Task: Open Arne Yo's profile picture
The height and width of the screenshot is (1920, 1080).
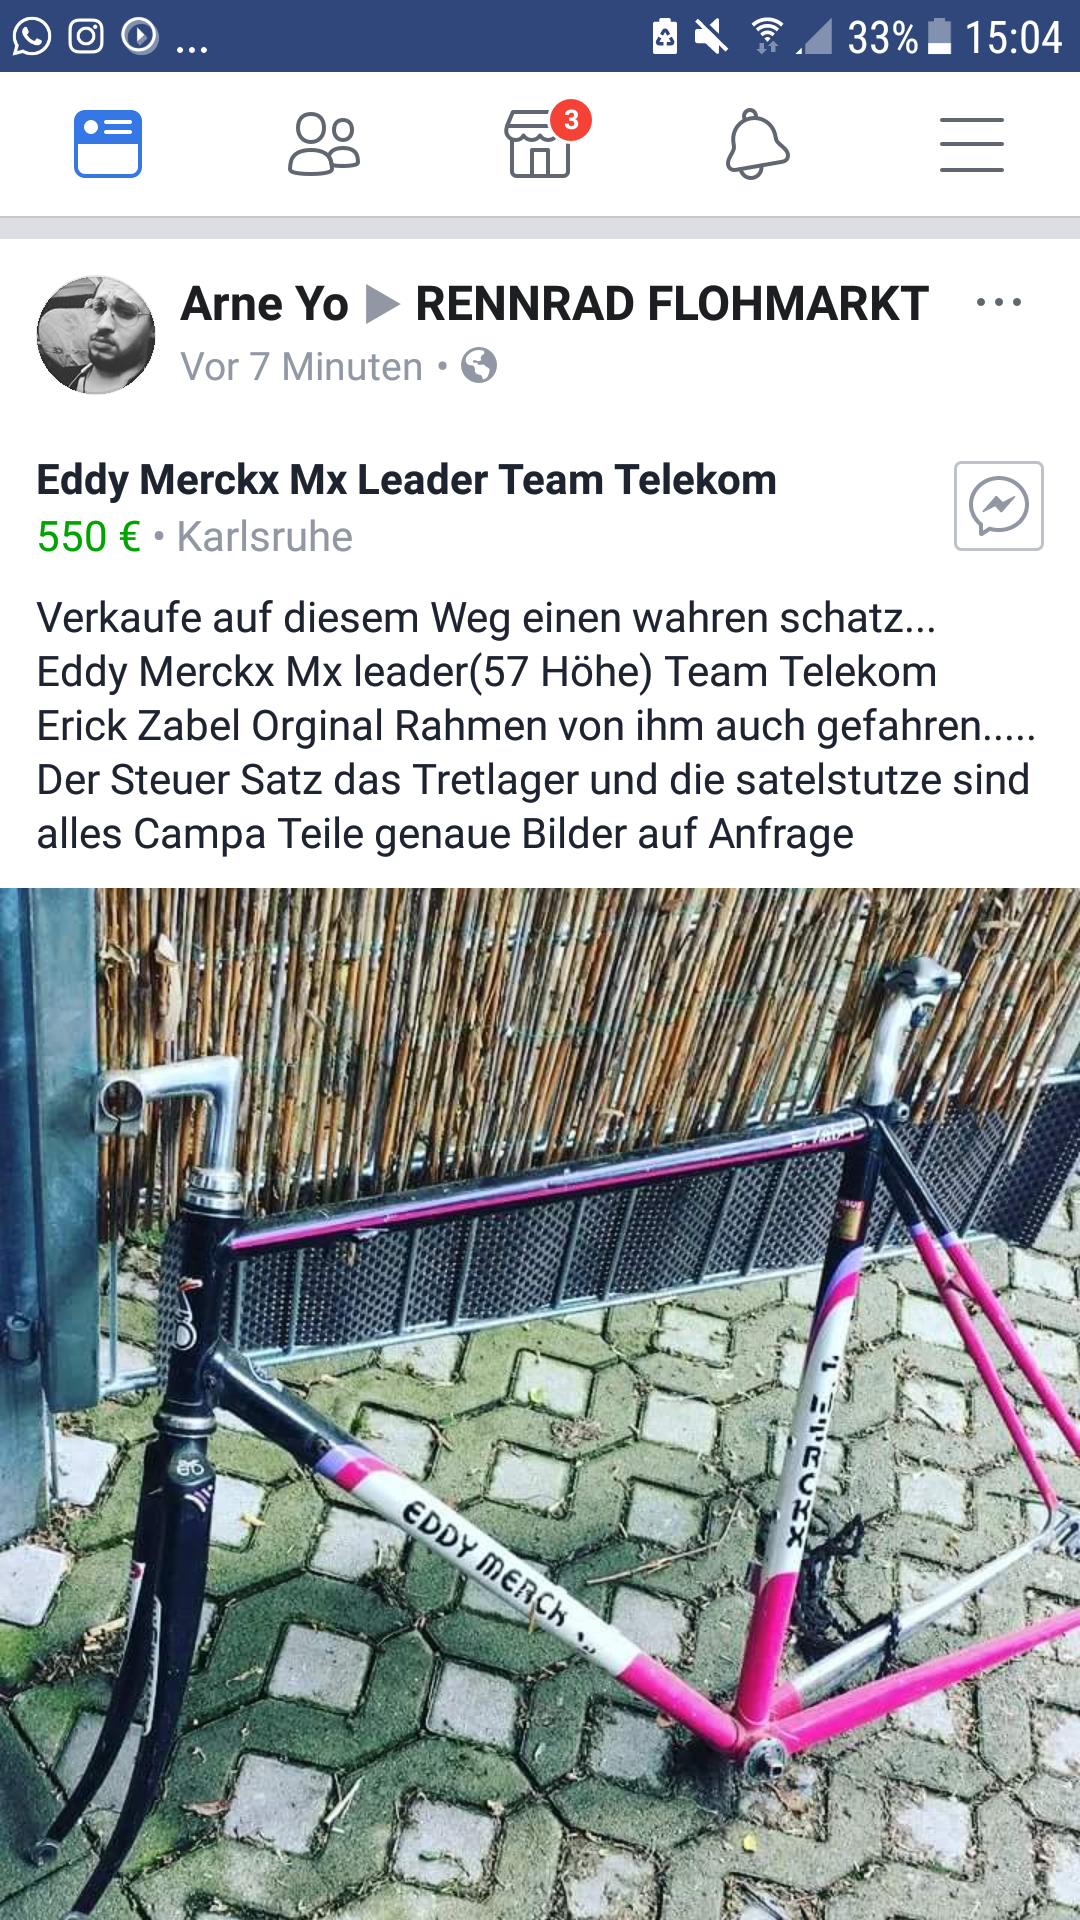Action: (96, 335)
